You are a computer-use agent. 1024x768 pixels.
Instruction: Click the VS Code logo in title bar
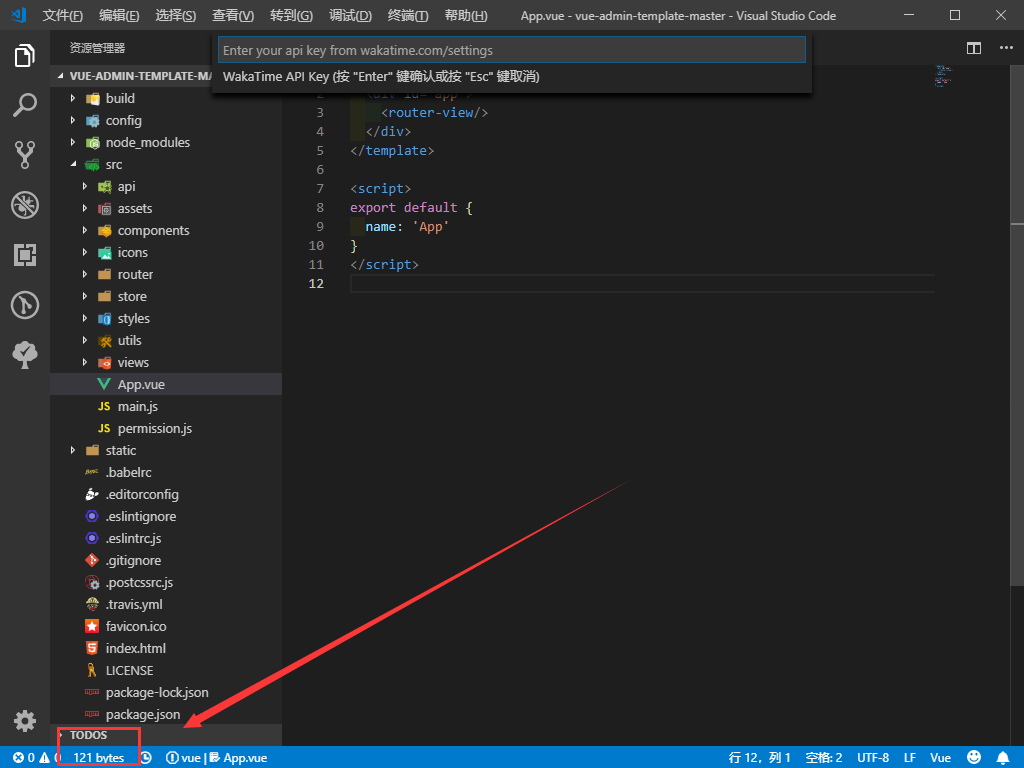pyautogui.click(x=19, y=15)
